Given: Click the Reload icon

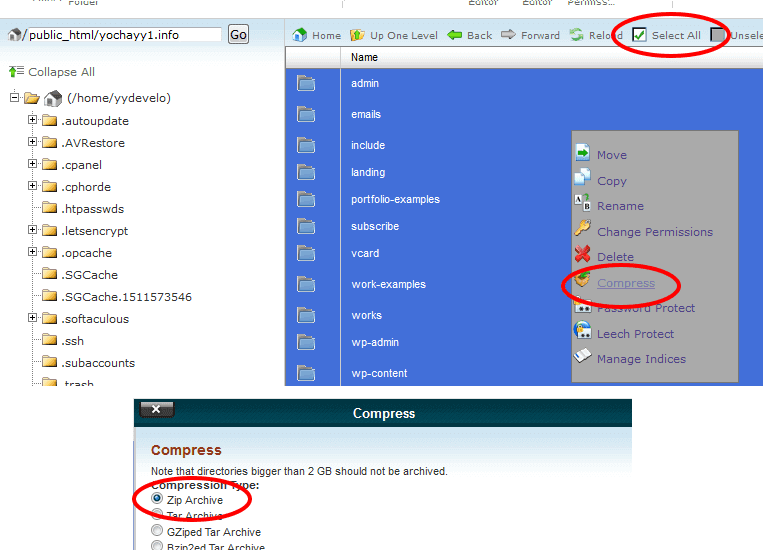Looking at the screenshot, I should [576, 35].
